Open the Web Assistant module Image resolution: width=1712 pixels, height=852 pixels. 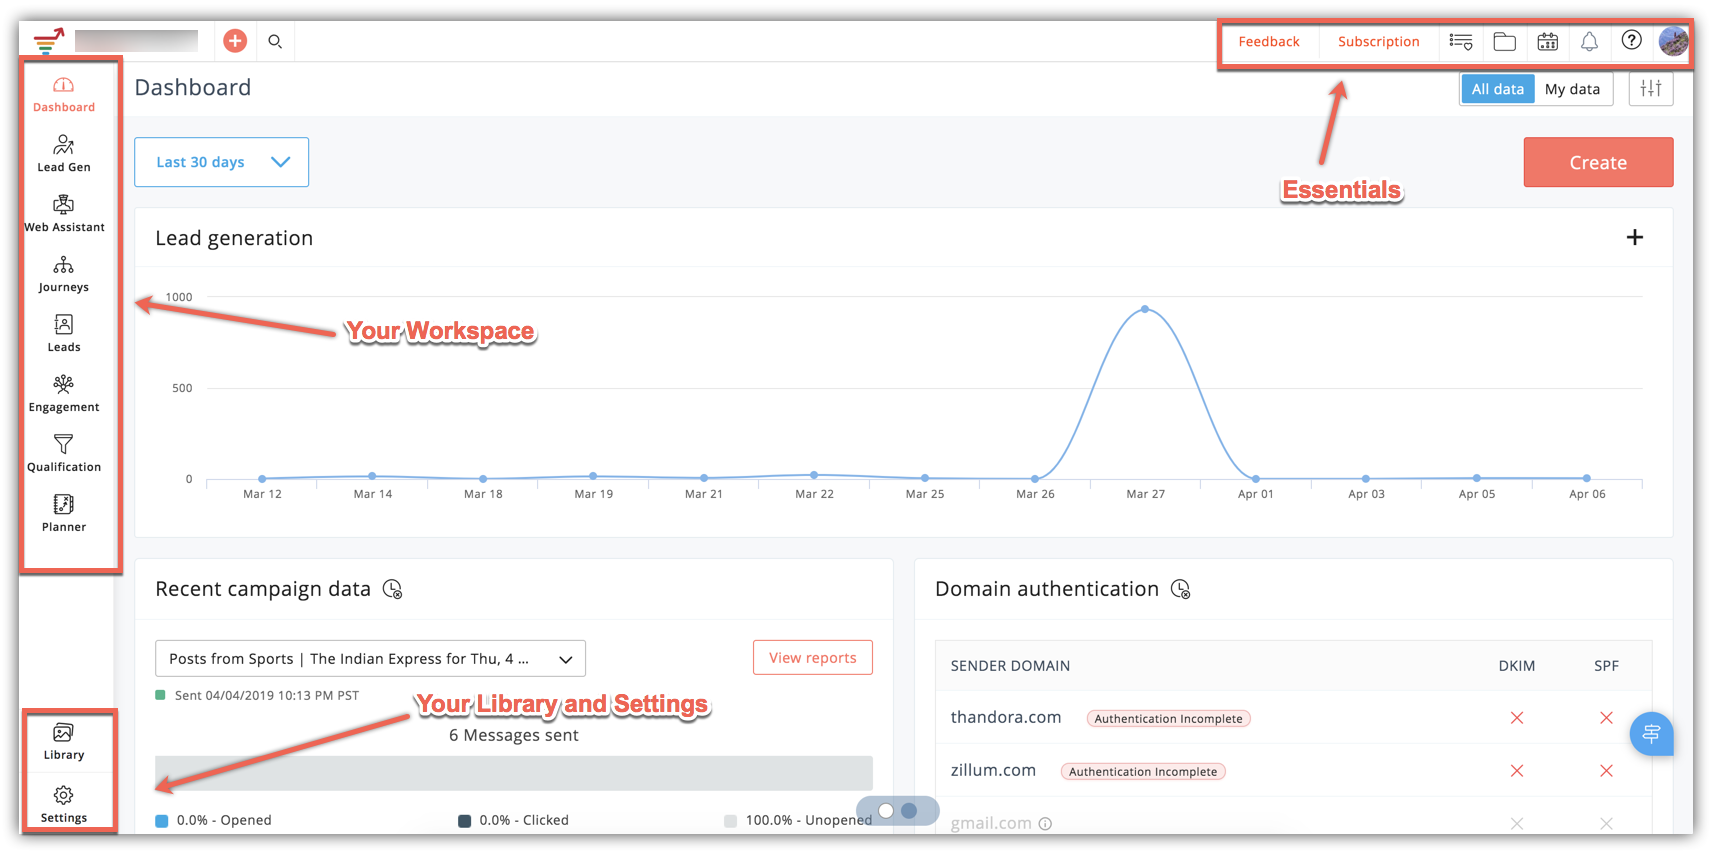pyautogui.click(x=64, y=213)
